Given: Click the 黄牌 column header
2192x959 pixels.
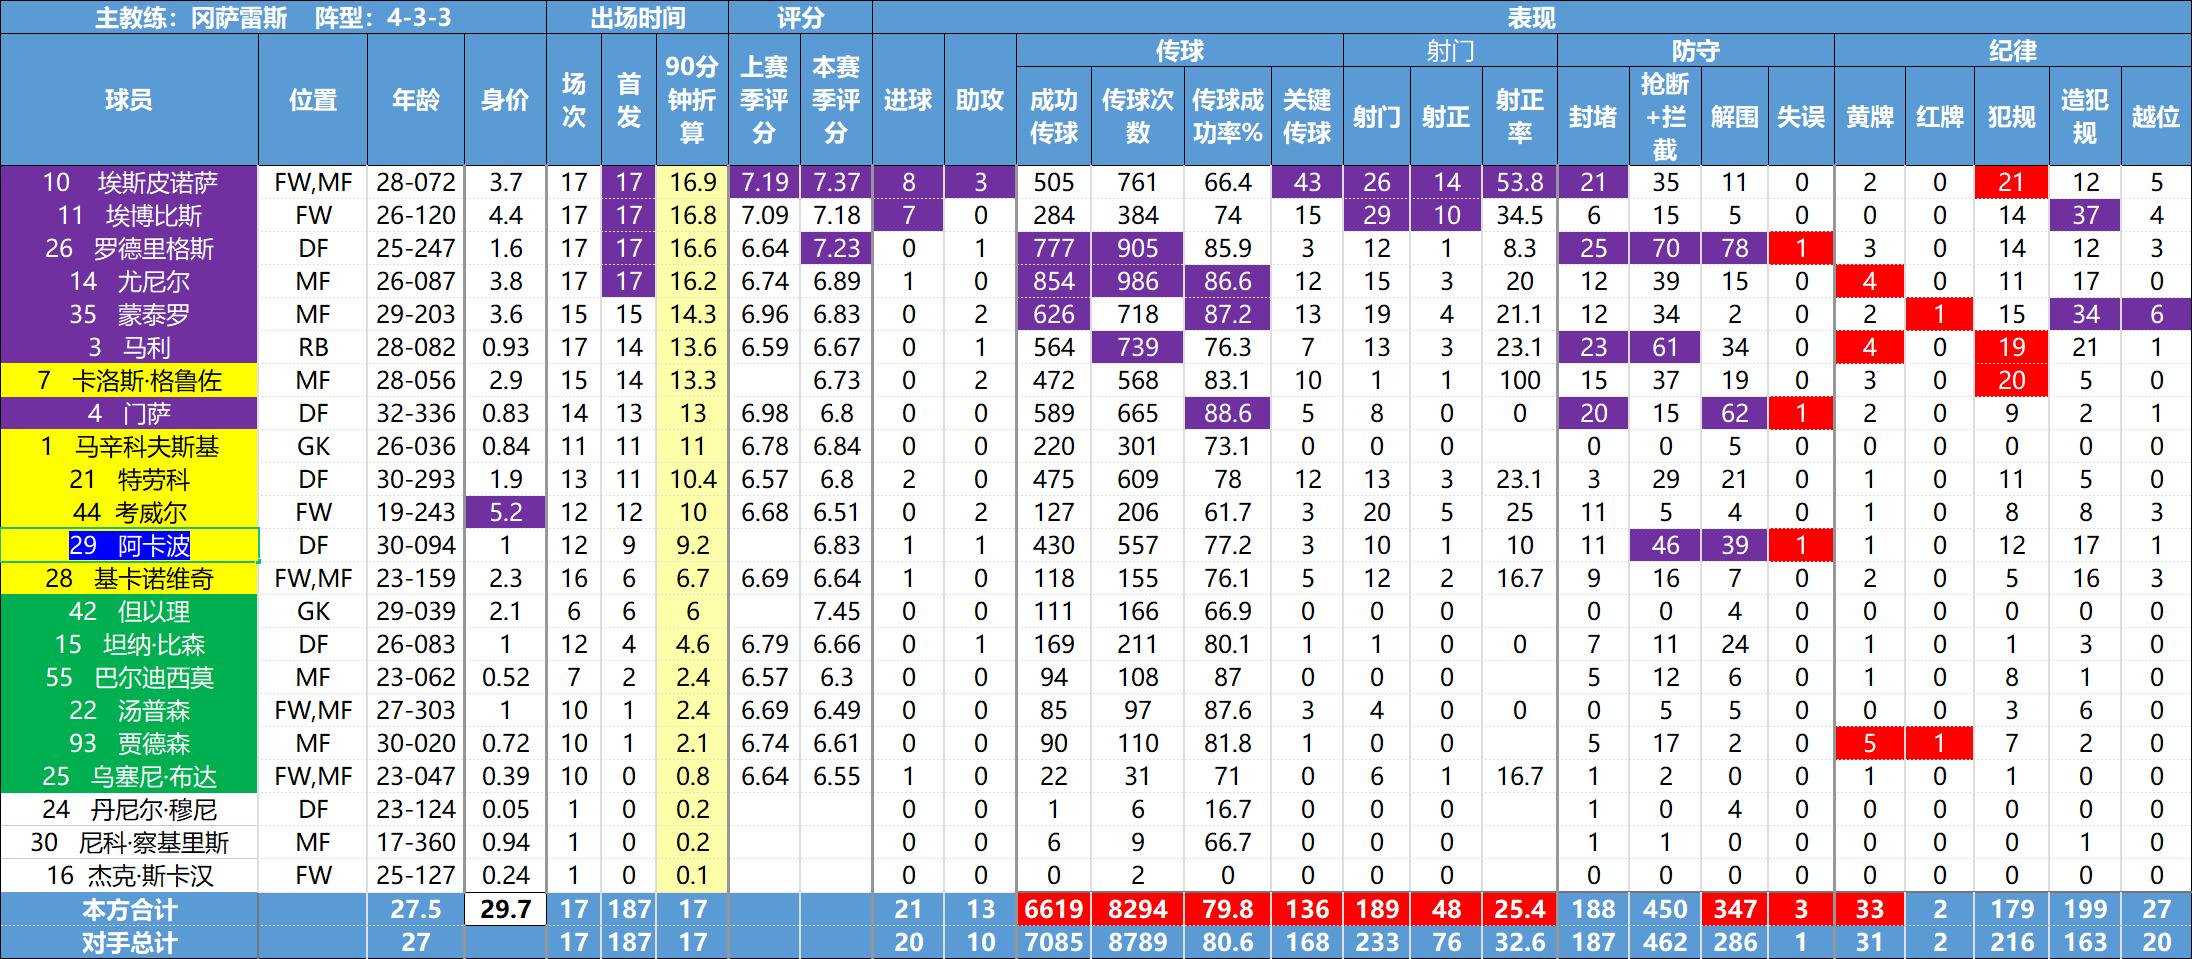Looking at the screenshot, I should click(1869, 117).
